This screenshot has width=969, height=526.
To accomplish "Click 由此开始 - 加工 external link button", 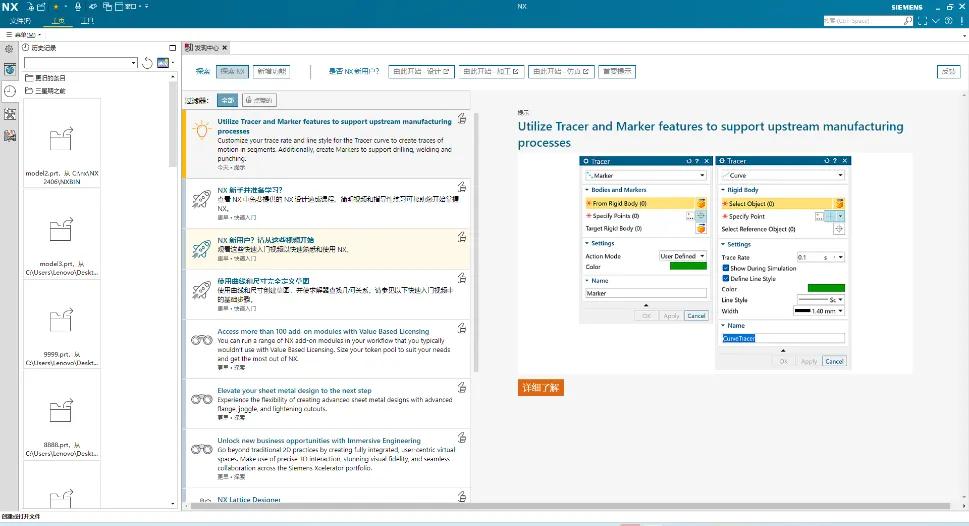I will 491,72.
